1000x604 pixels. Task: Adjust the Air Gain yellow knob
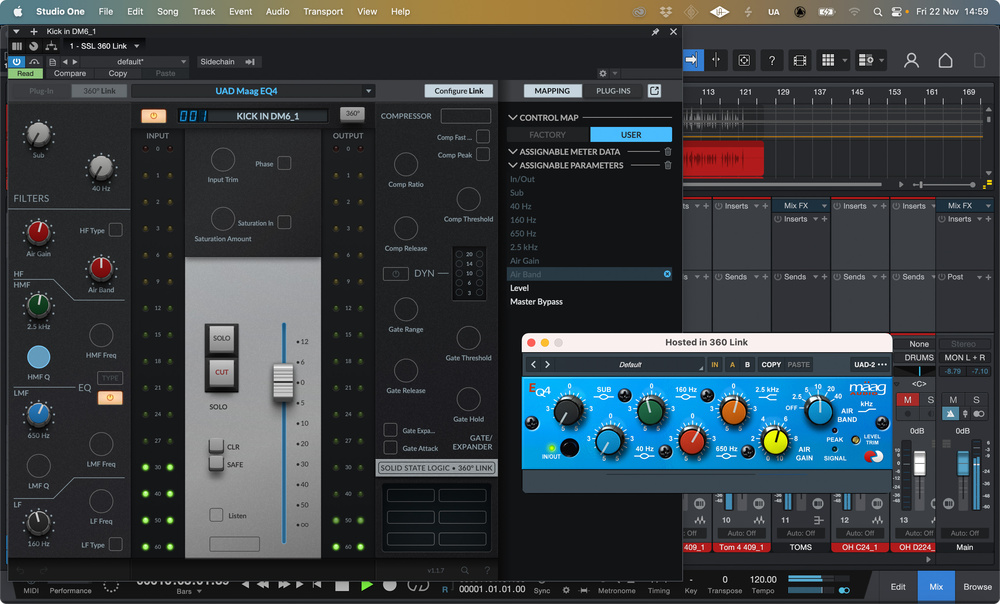(x=775, y=438)
